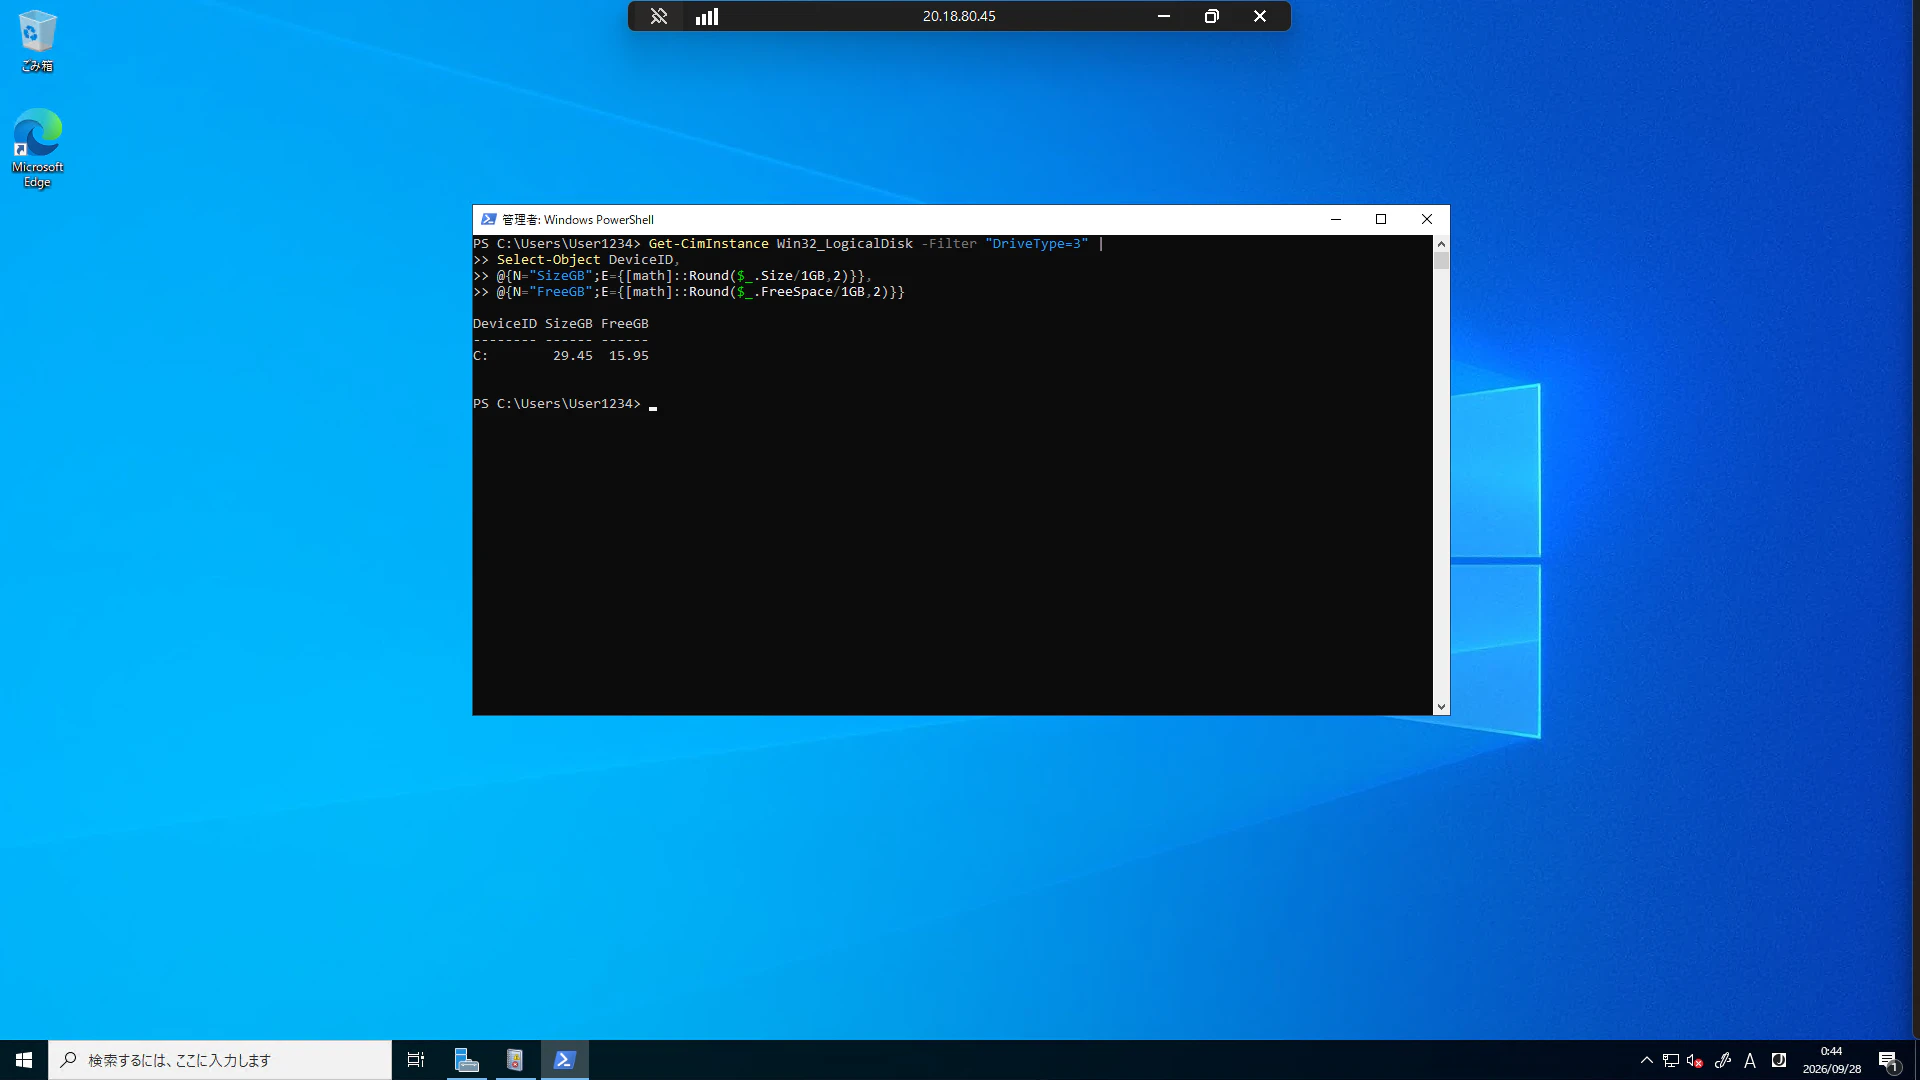
Task: Open the muted volume tray icon
Action: coord(1695,1060)
